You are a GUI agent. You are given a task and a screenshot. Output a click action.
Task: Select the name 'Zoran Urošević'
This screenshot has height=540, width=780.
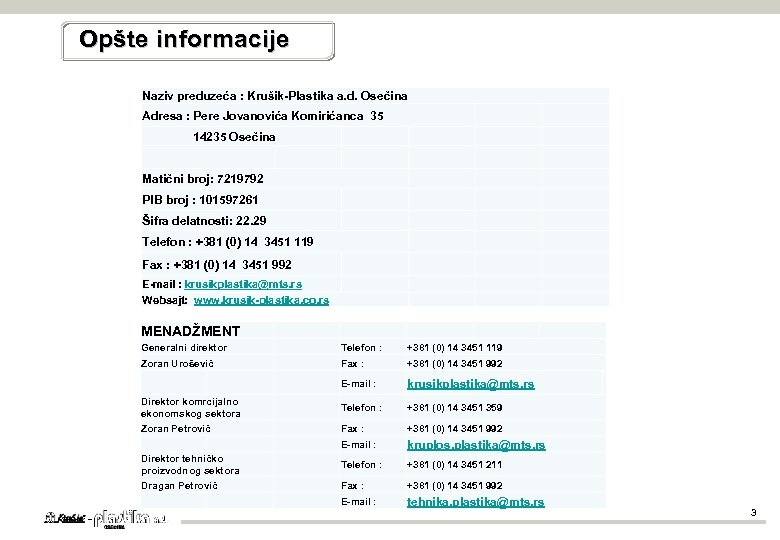click(177, 363)
